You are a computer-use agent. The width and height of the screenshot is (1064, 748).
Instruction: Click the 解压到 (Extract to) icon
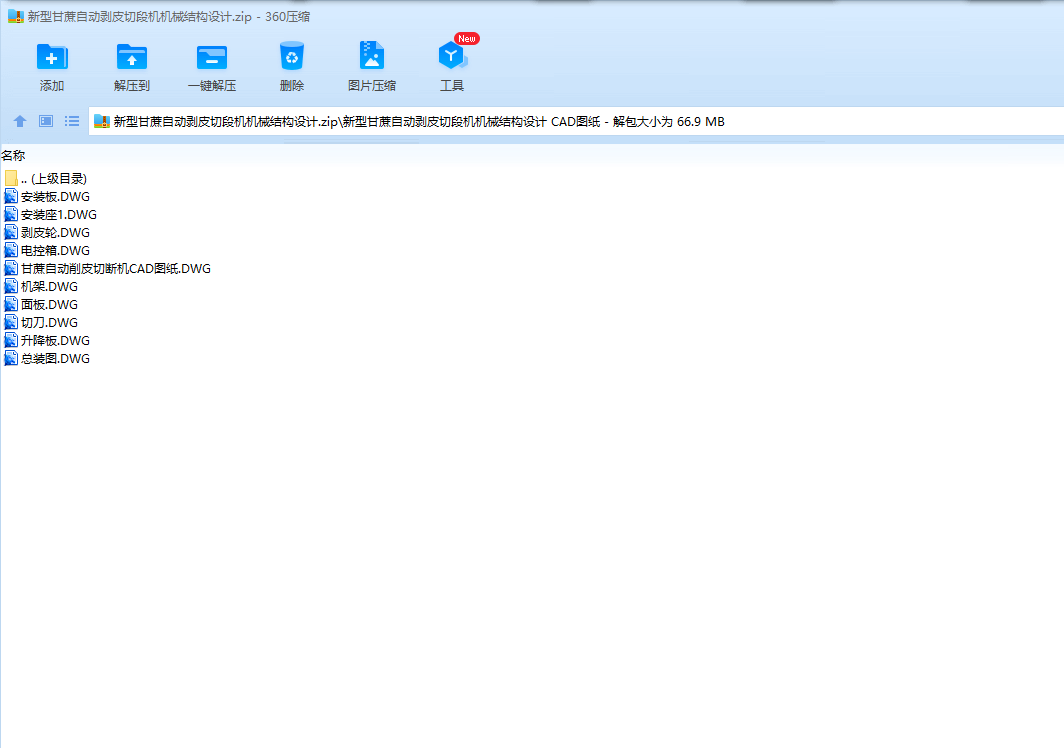coord(132,57)
